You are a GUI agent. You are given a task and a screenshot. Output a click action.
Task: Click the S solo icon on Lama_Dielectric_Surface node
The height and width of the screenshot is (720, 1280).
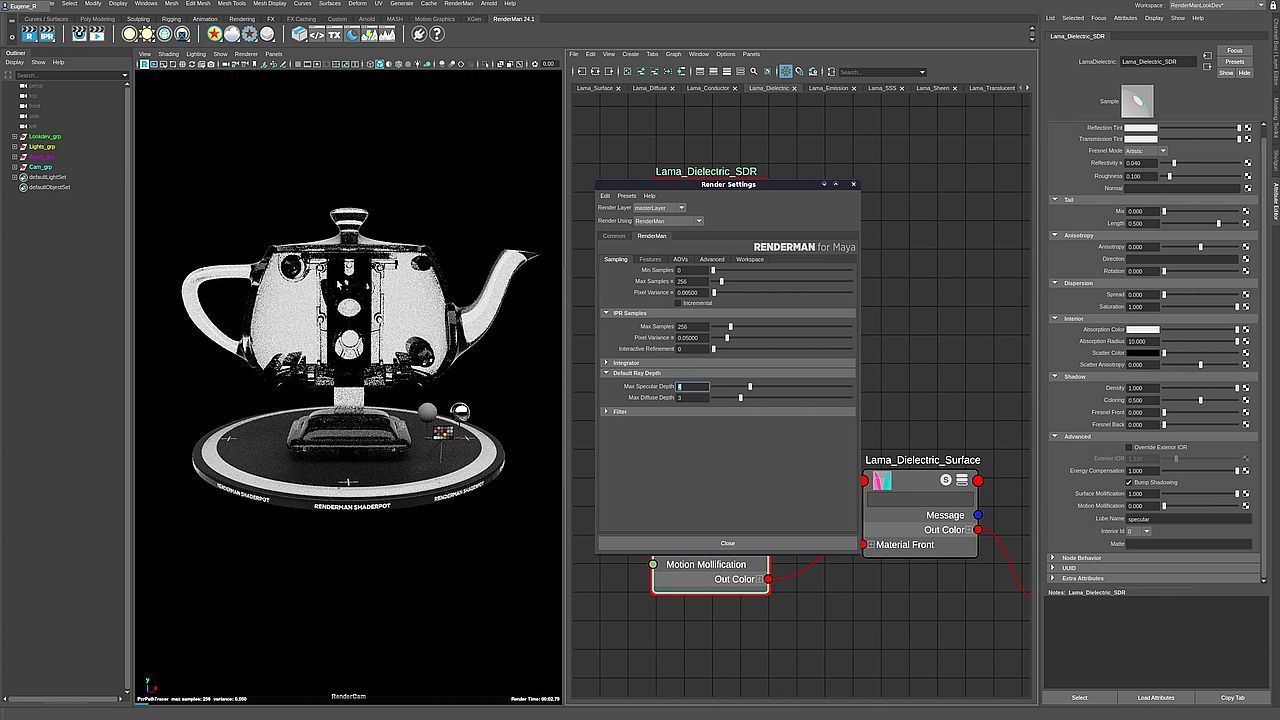(946, 480)
